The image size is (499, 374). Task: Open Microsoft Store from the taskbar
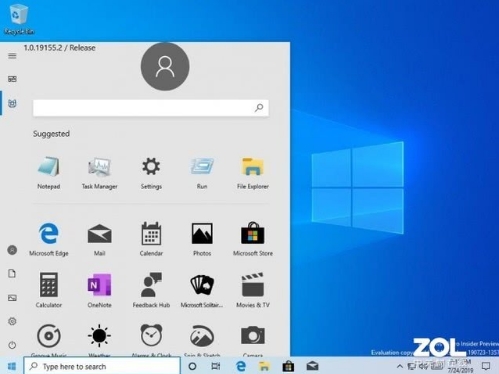click(x=288, y=366)
